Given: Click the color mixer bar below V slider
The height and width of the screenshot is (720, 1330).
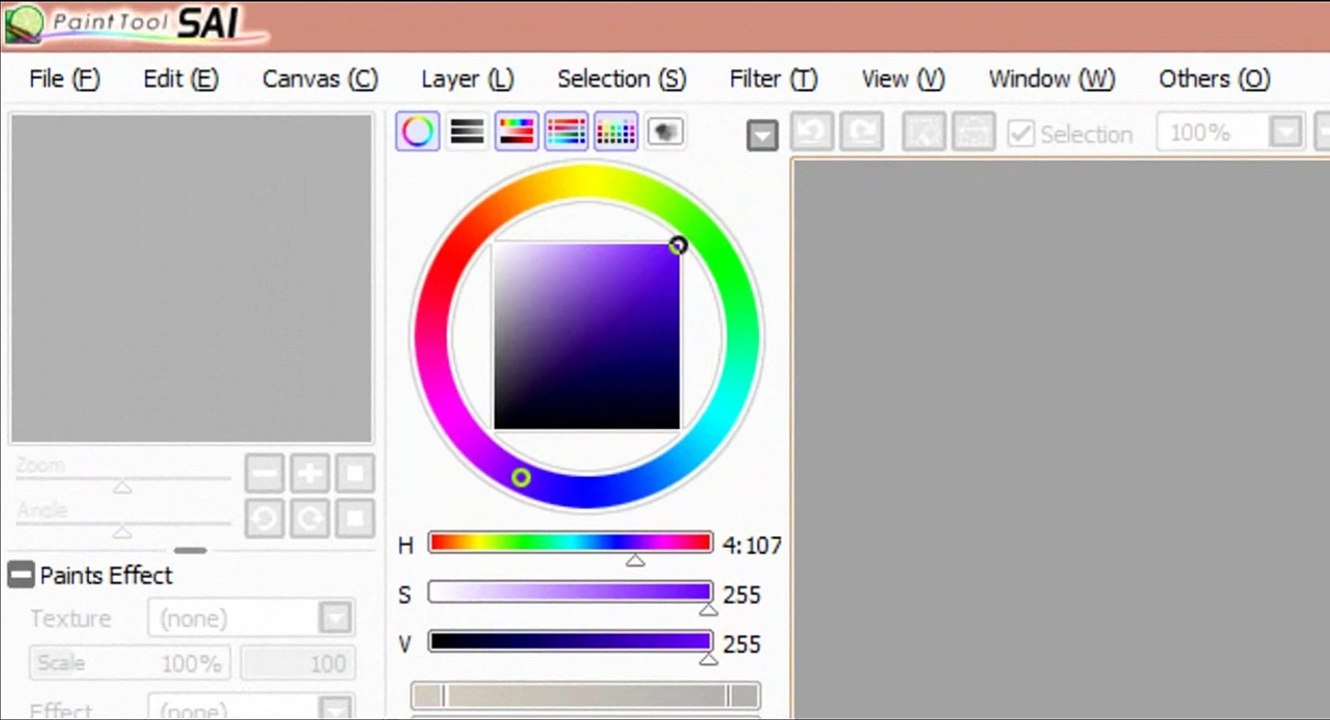Looking at the screenshot, I should pyautogui.click(x=586, y=696).
